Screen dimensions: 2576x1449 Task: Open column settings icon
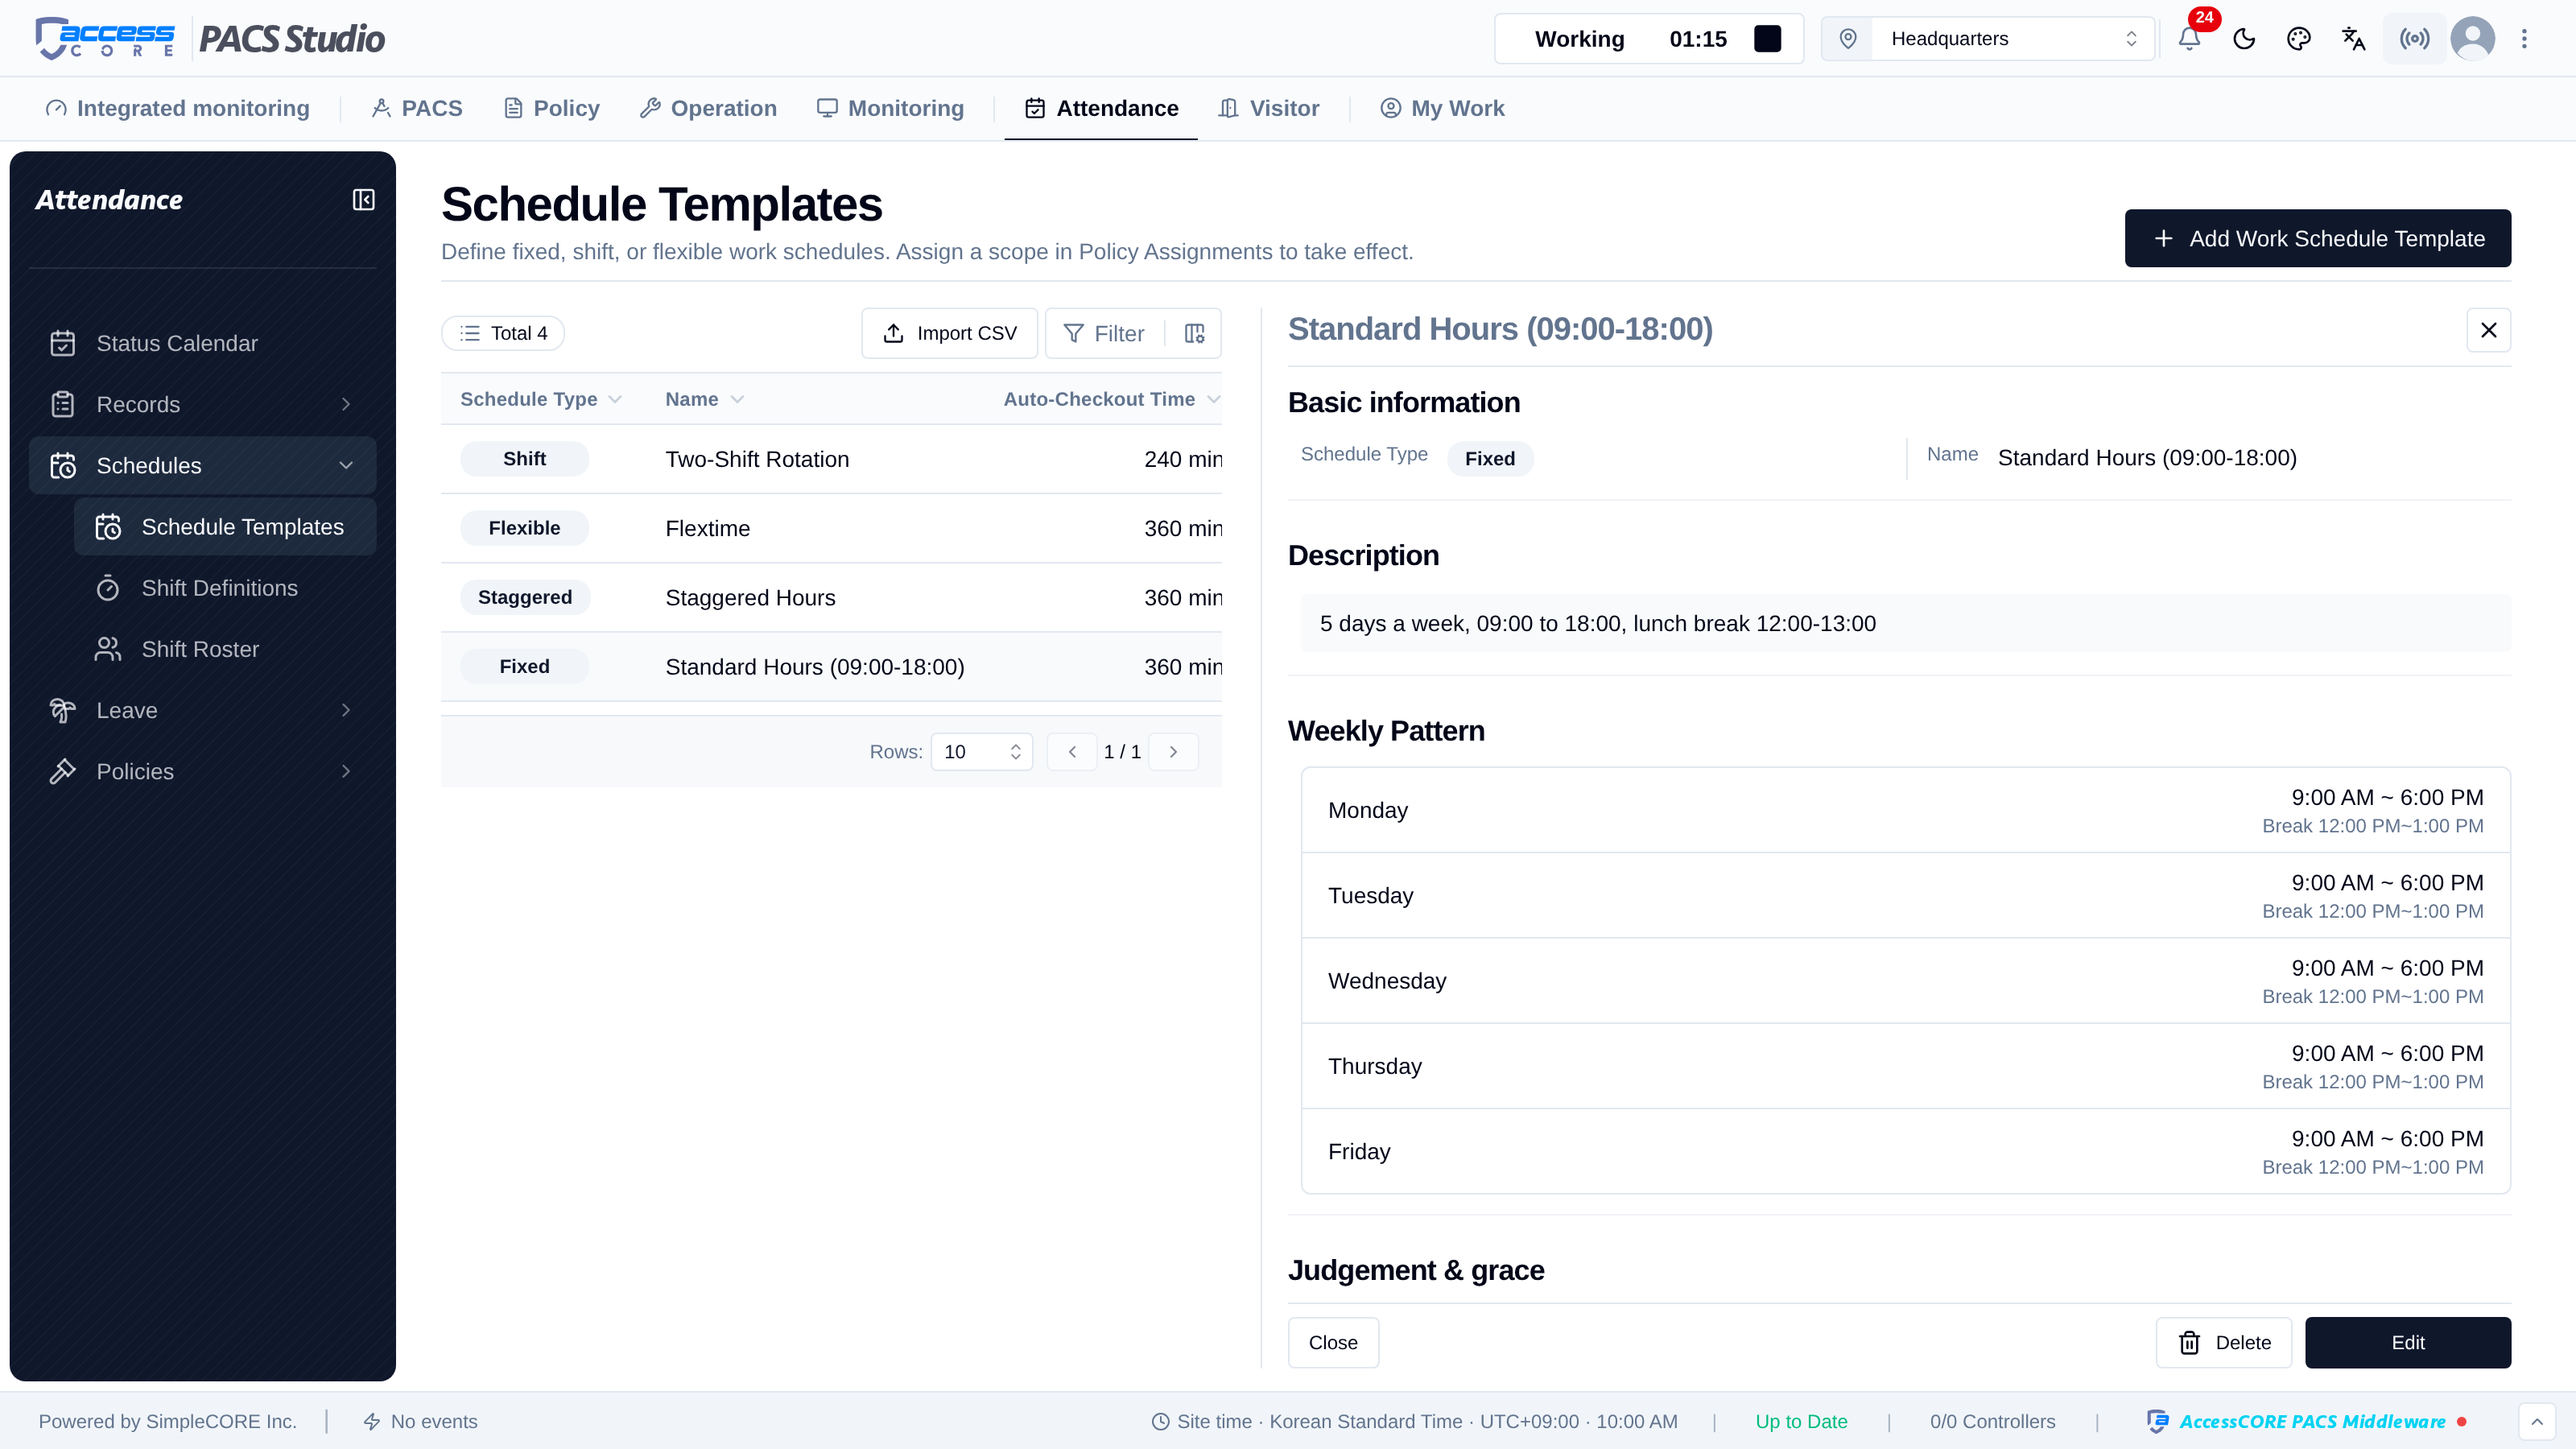tap(1194, 333)
